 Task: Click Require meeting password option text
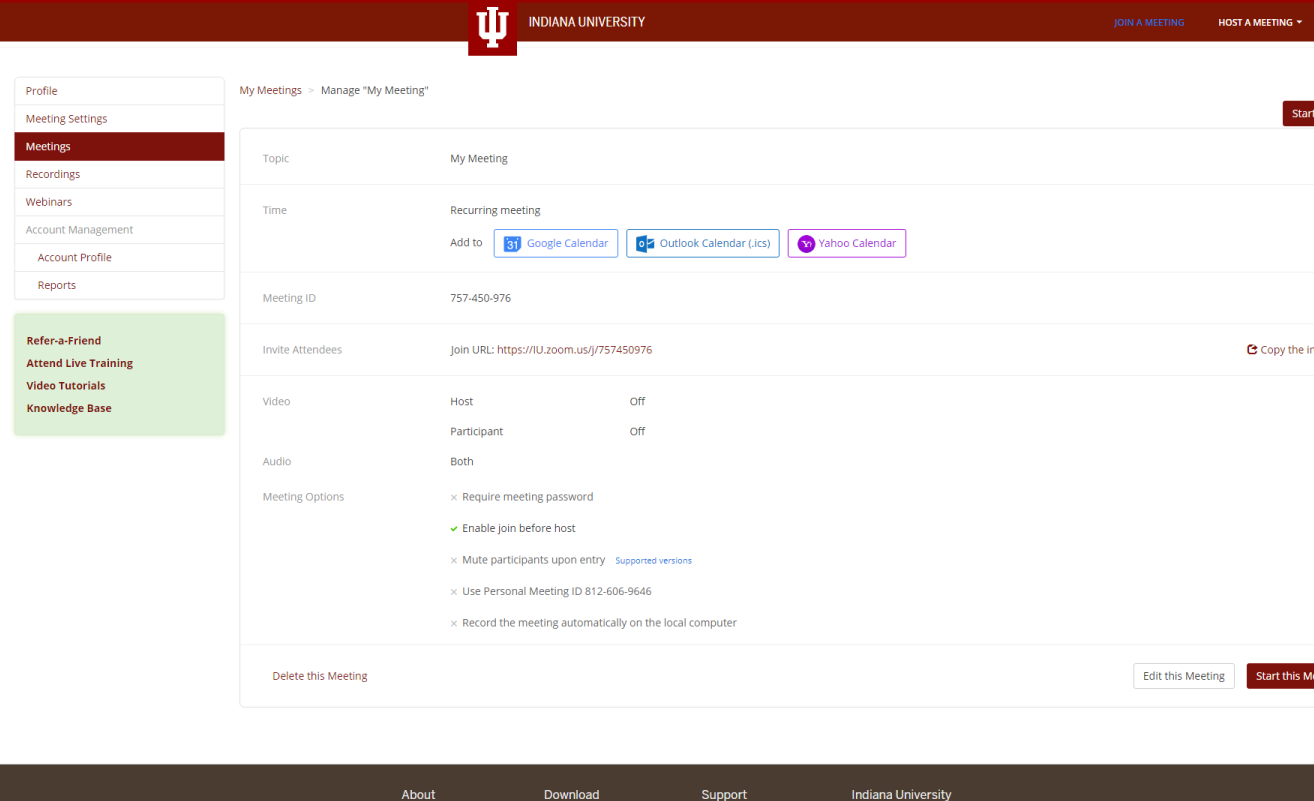click(527, 497)
